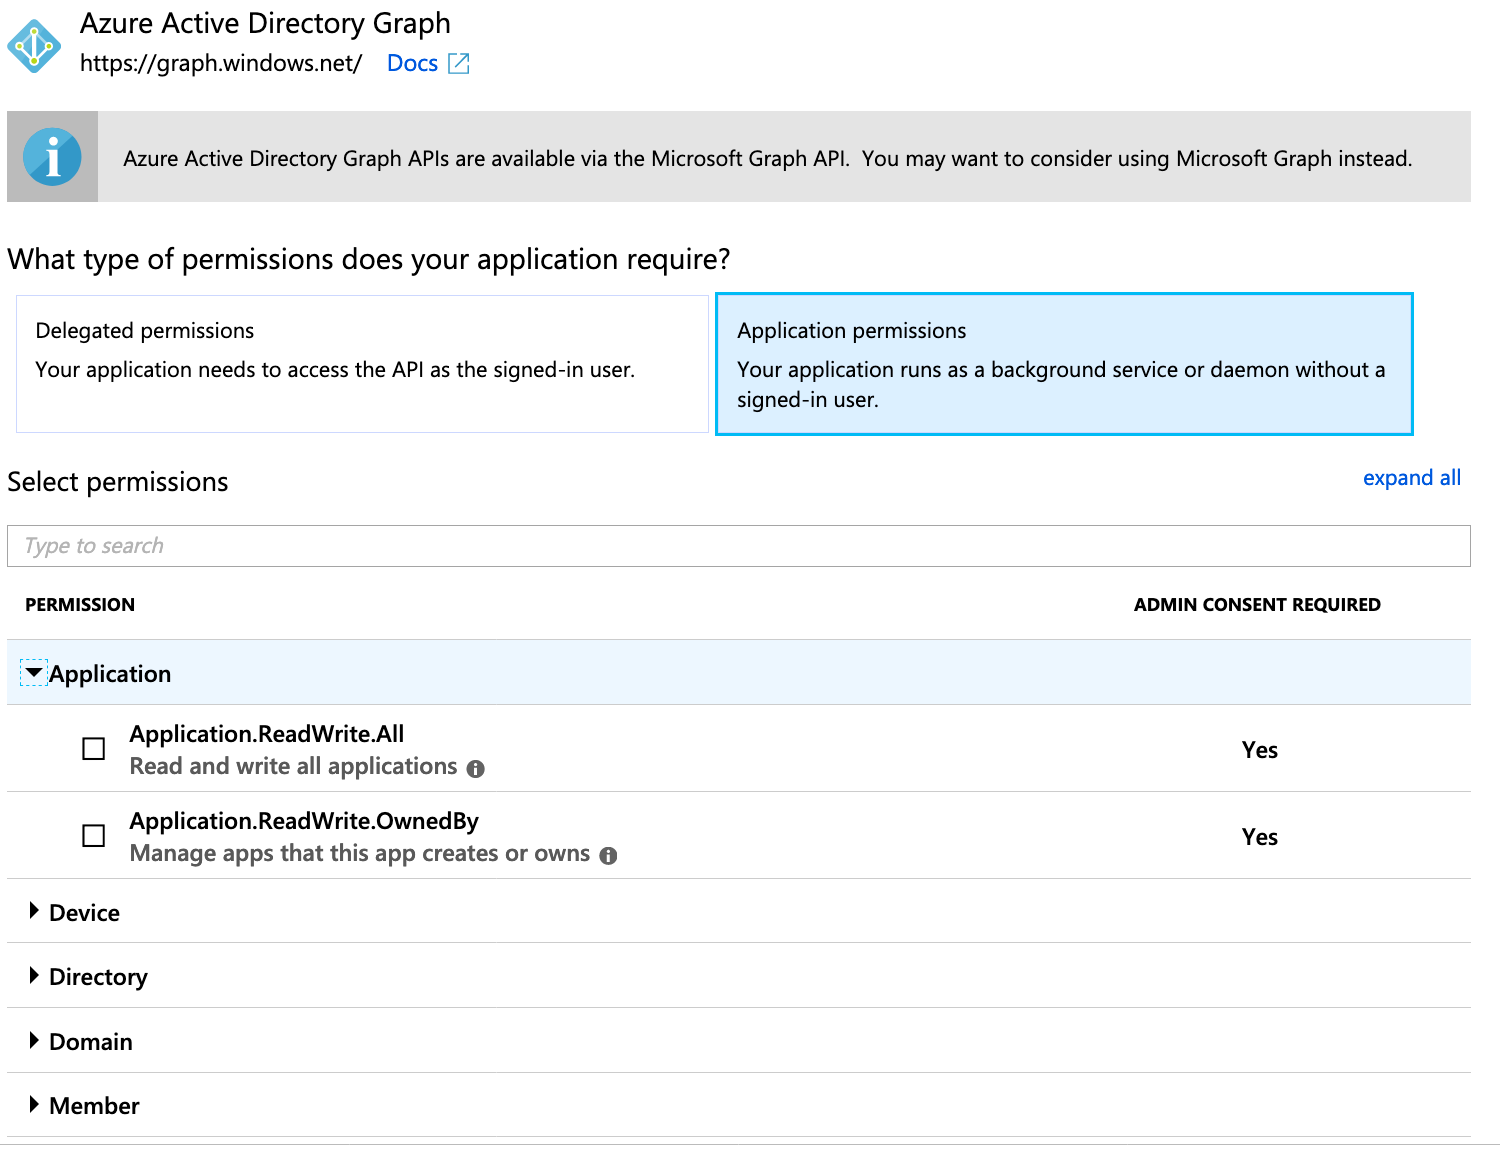Image resolution: width=1500 pixels, height=1170 pixels.
Task: Click the Application group label
Action: [x=110, y=674]
